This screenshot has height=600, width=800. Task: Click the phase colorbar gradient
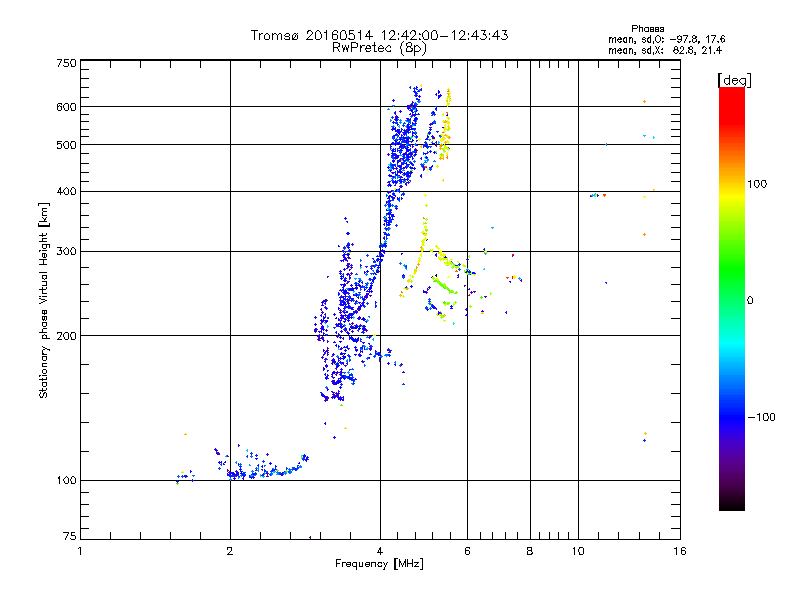732,298
